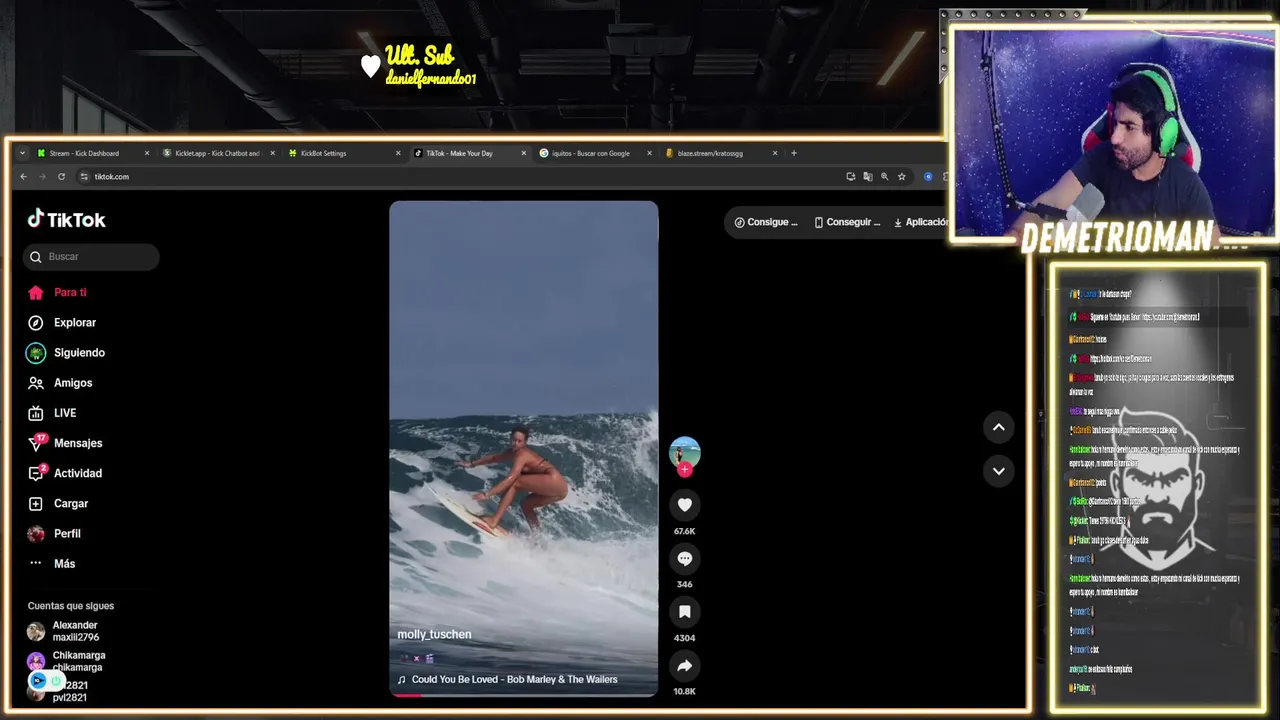Click the Aplicación download button
Viewport: 1280px width, 720px height.
[x=920, y=222]
